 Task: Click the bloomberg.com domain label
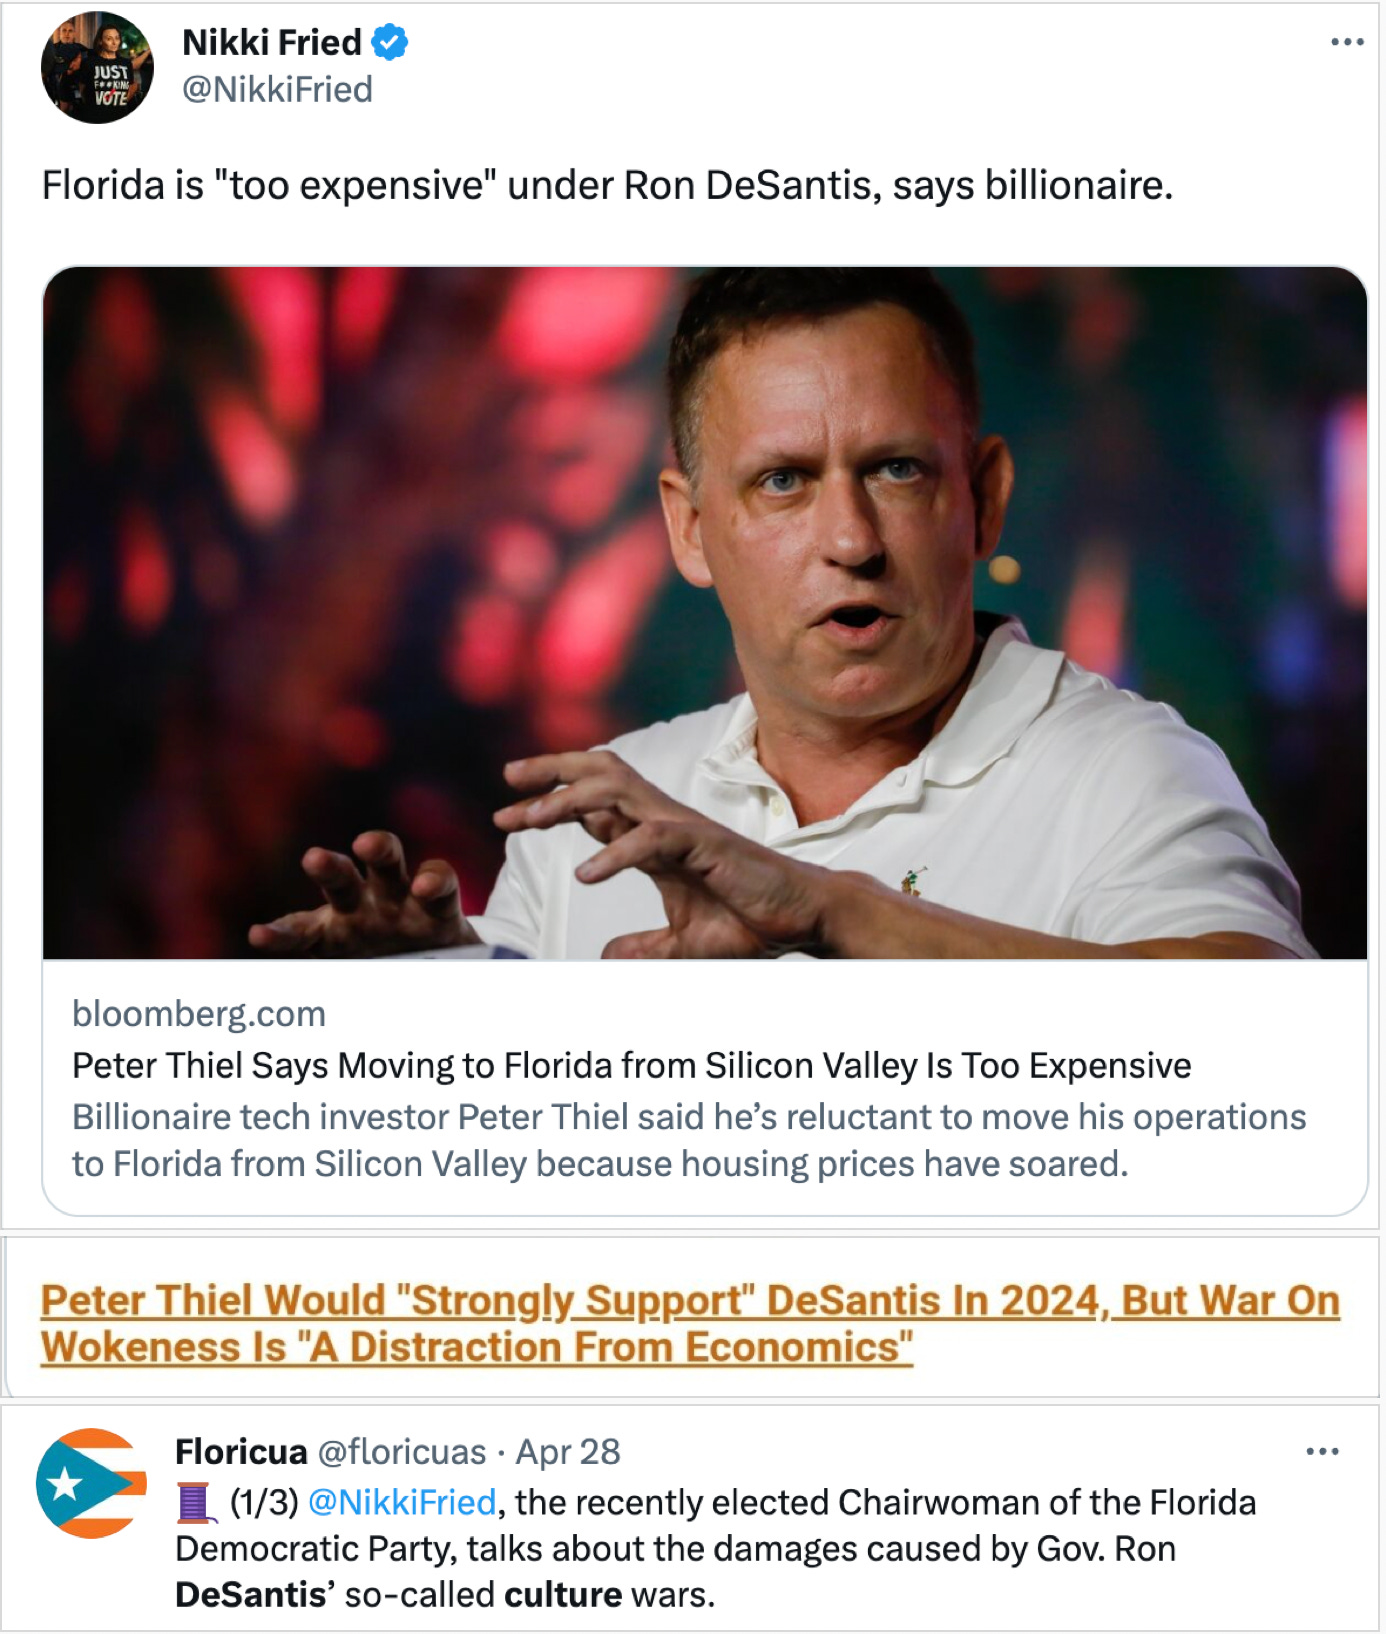[x=199, y=1014]
